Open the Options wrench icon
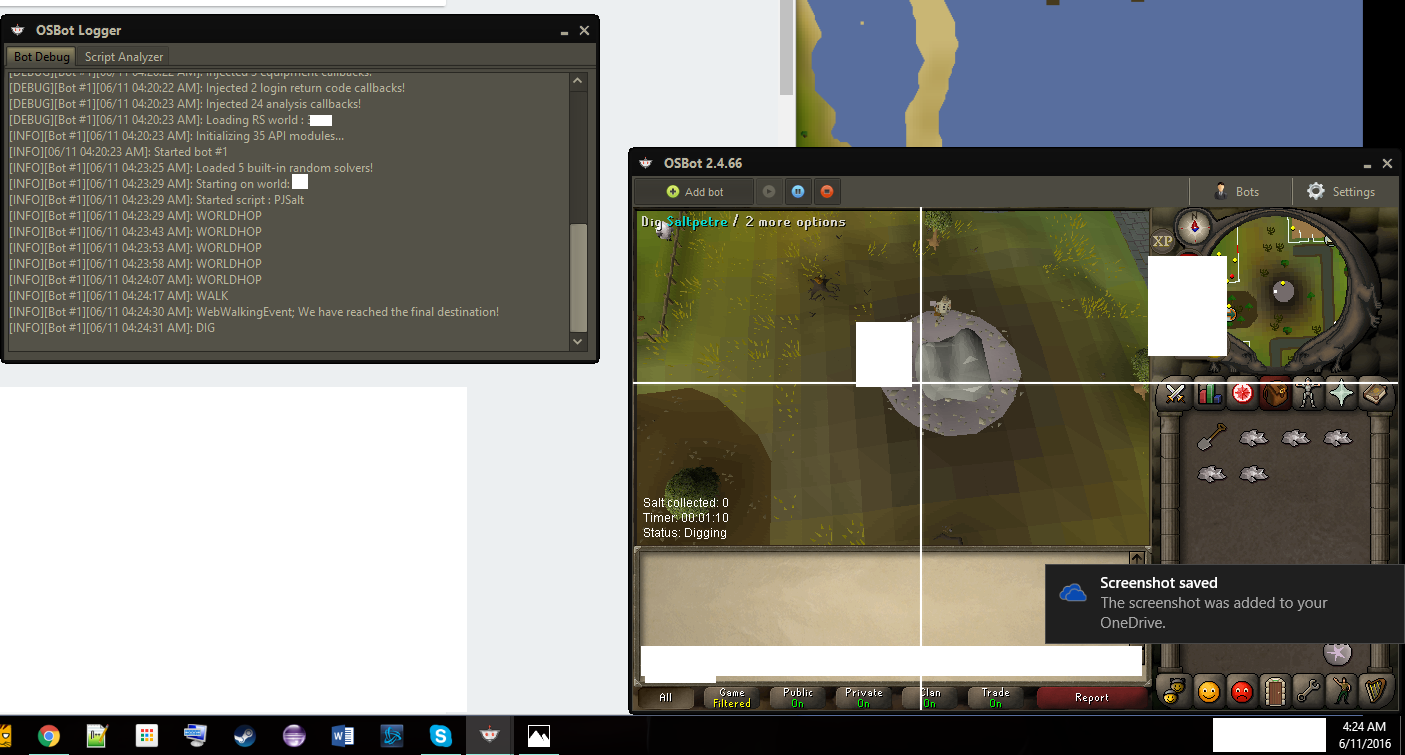The image size is (1405, 755). point(1309,690)
